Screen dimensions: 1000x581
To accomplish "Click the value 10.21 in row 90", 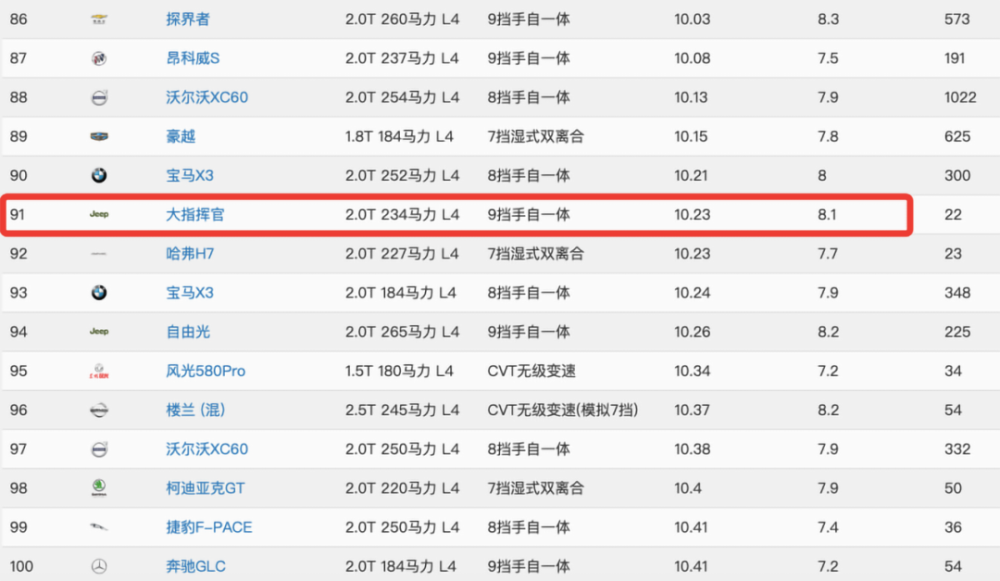I will (x=691, y=175).
